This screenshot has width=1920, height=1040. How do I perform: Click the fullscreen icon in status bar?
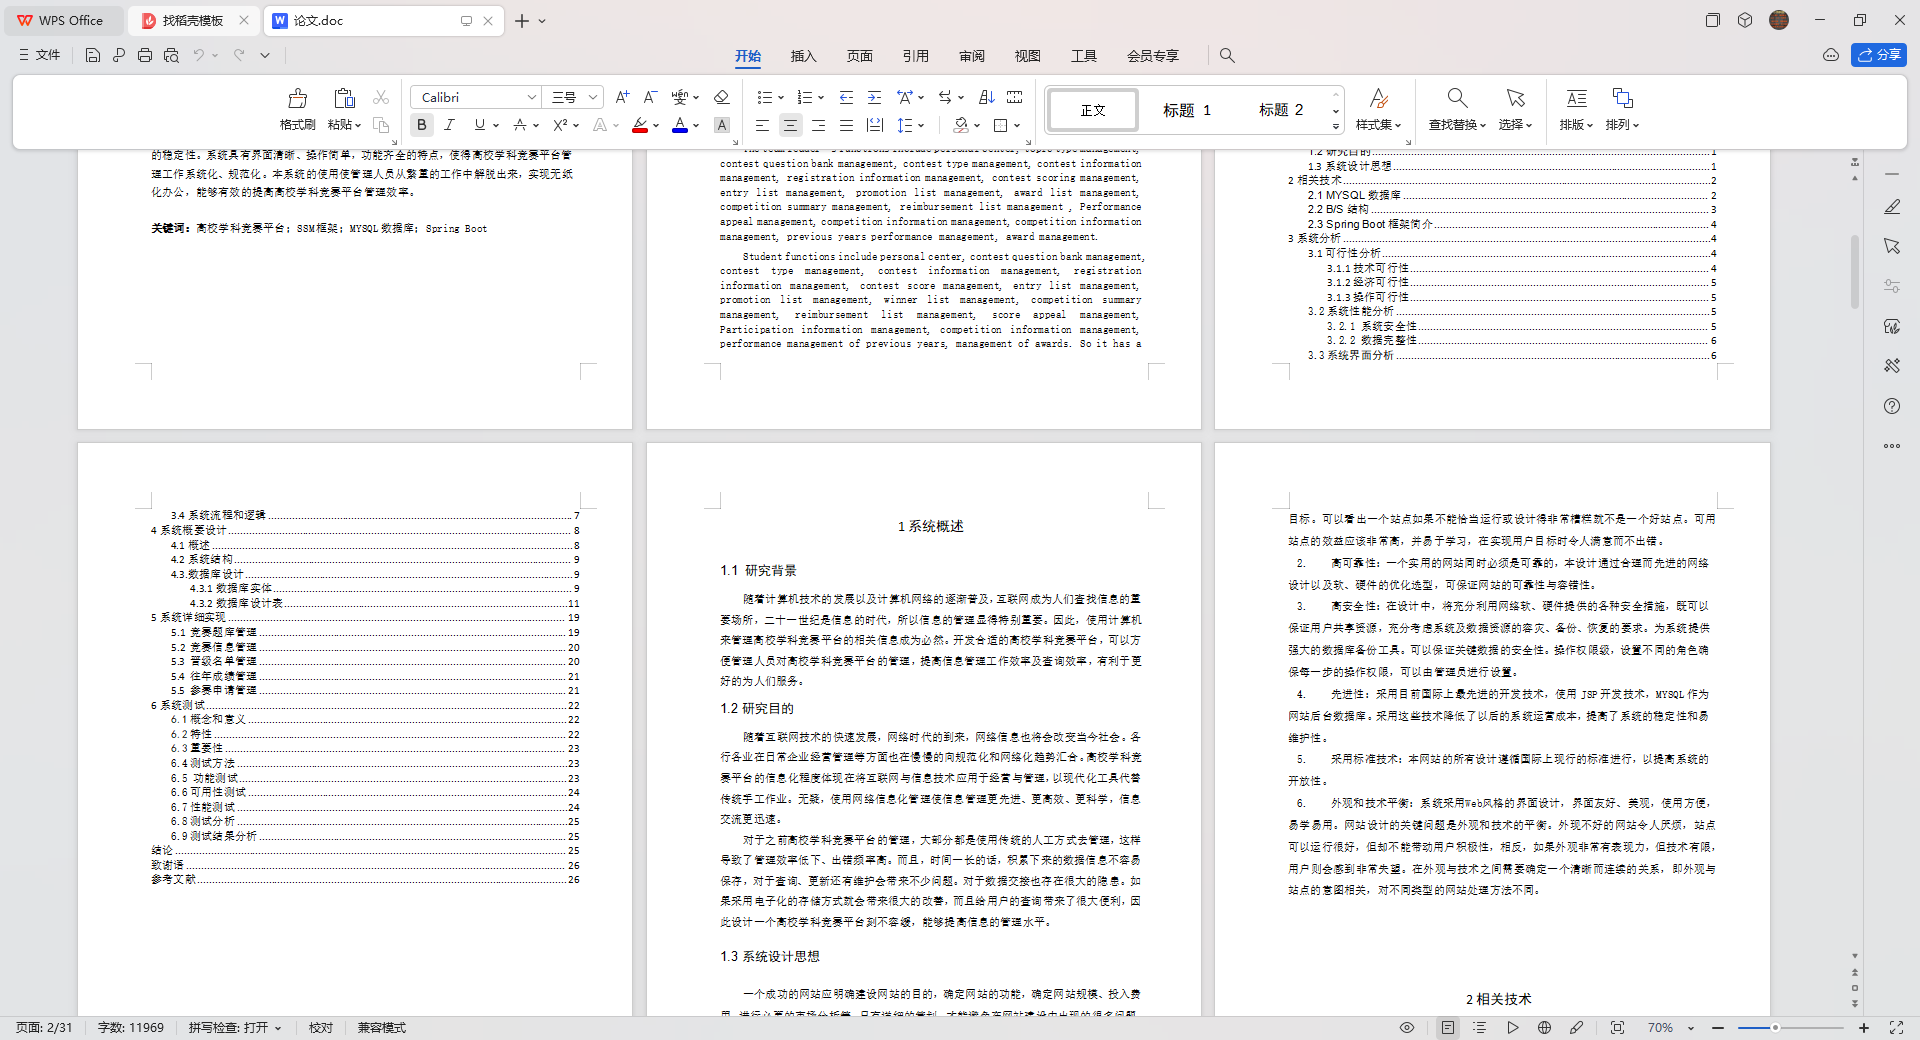click(x=1896, y=1027)
